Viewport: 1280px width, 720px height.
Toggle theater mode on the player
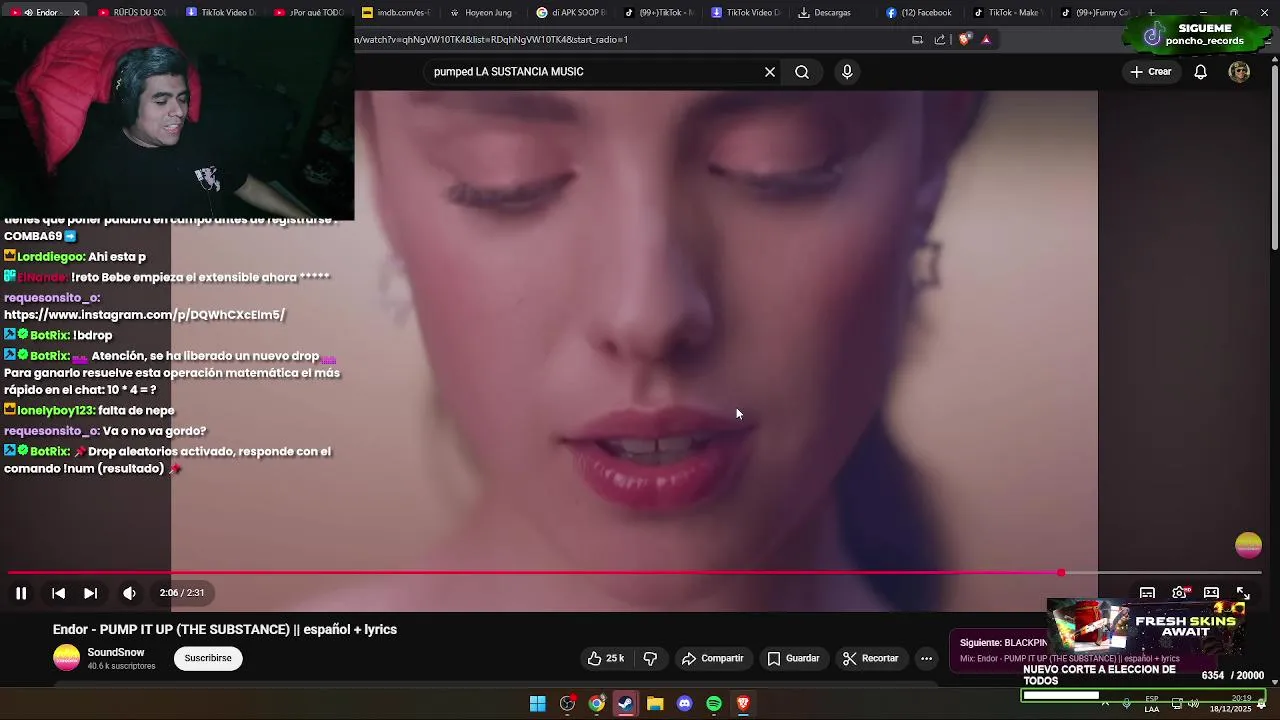point(1211,593)
